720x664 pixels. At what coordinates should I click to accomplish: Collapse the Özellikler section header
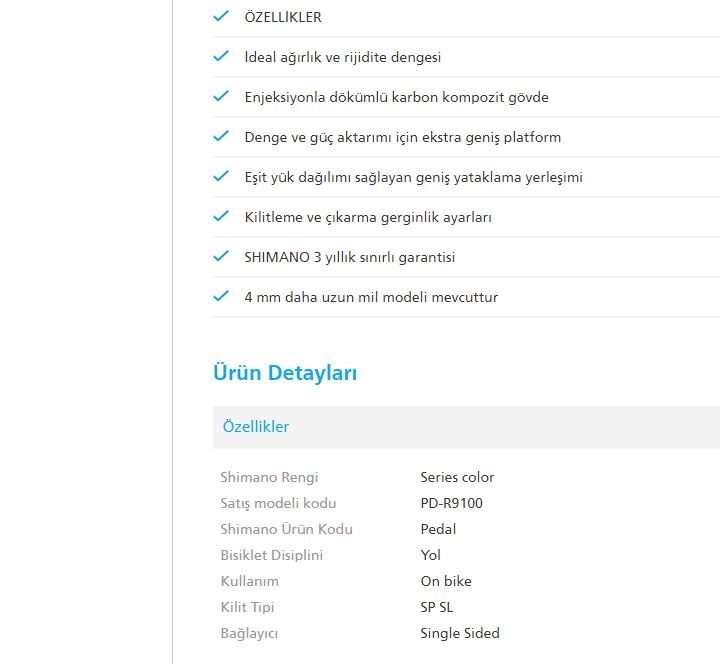[256, 427]
